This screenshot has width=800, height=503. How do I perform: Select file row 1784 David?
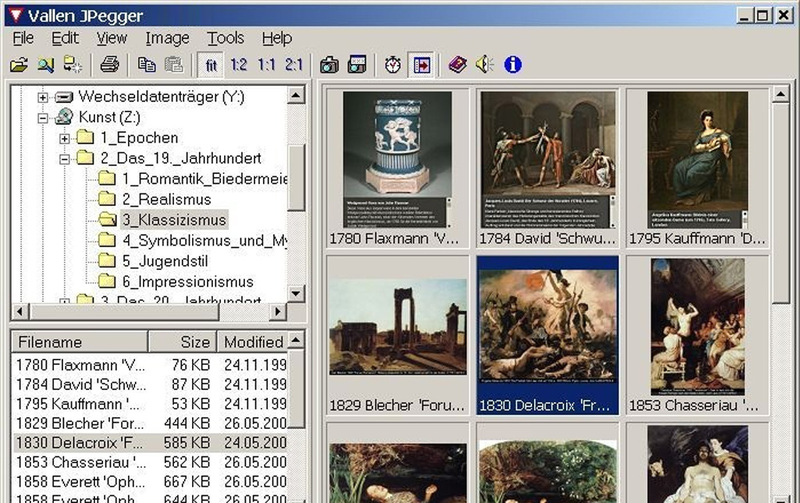click(x=150, y=385)
